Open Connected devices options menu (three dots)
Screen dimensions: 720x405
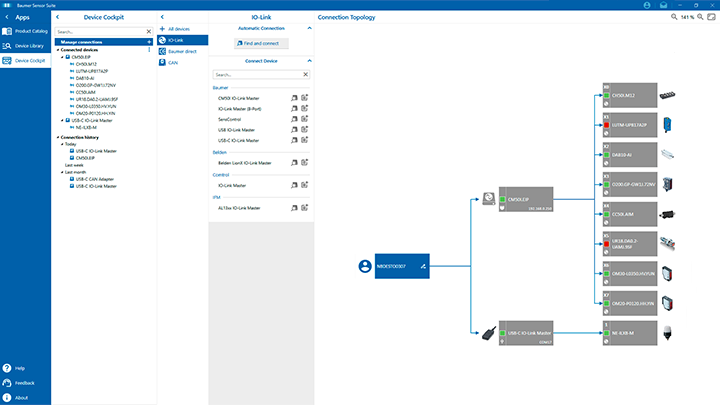(x=149, y=50)
